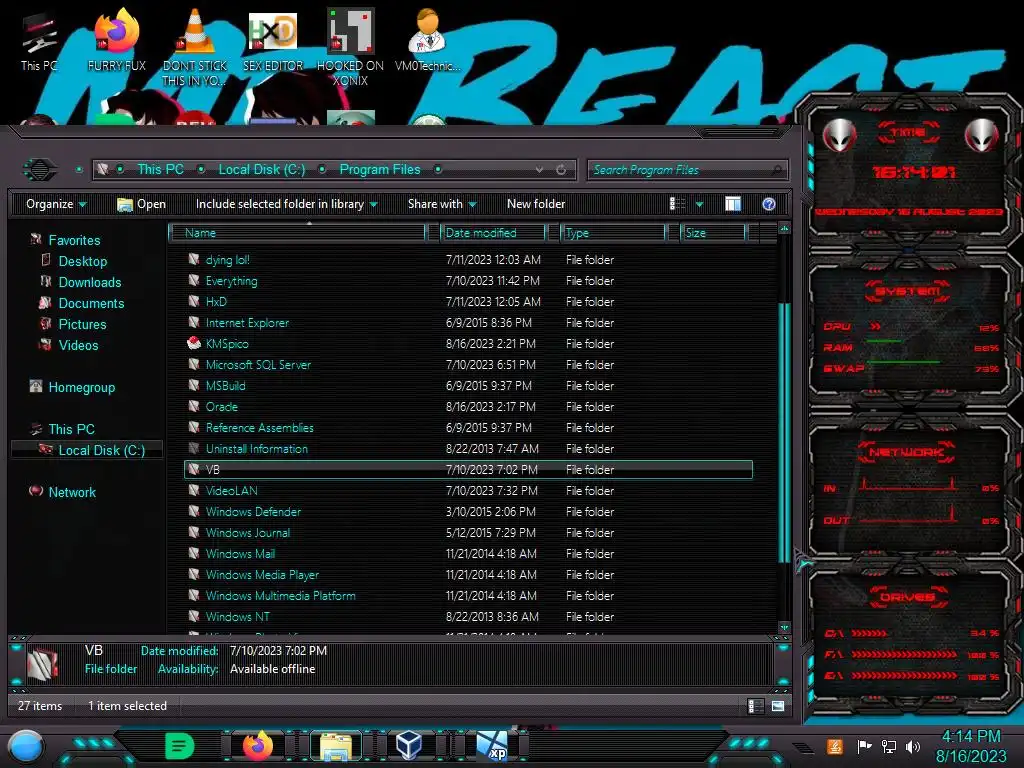The width and height of the screenshot is (1024, 768).
Task: Select the Microsoft SQL Server folder
Action: [x=258, y=364]
